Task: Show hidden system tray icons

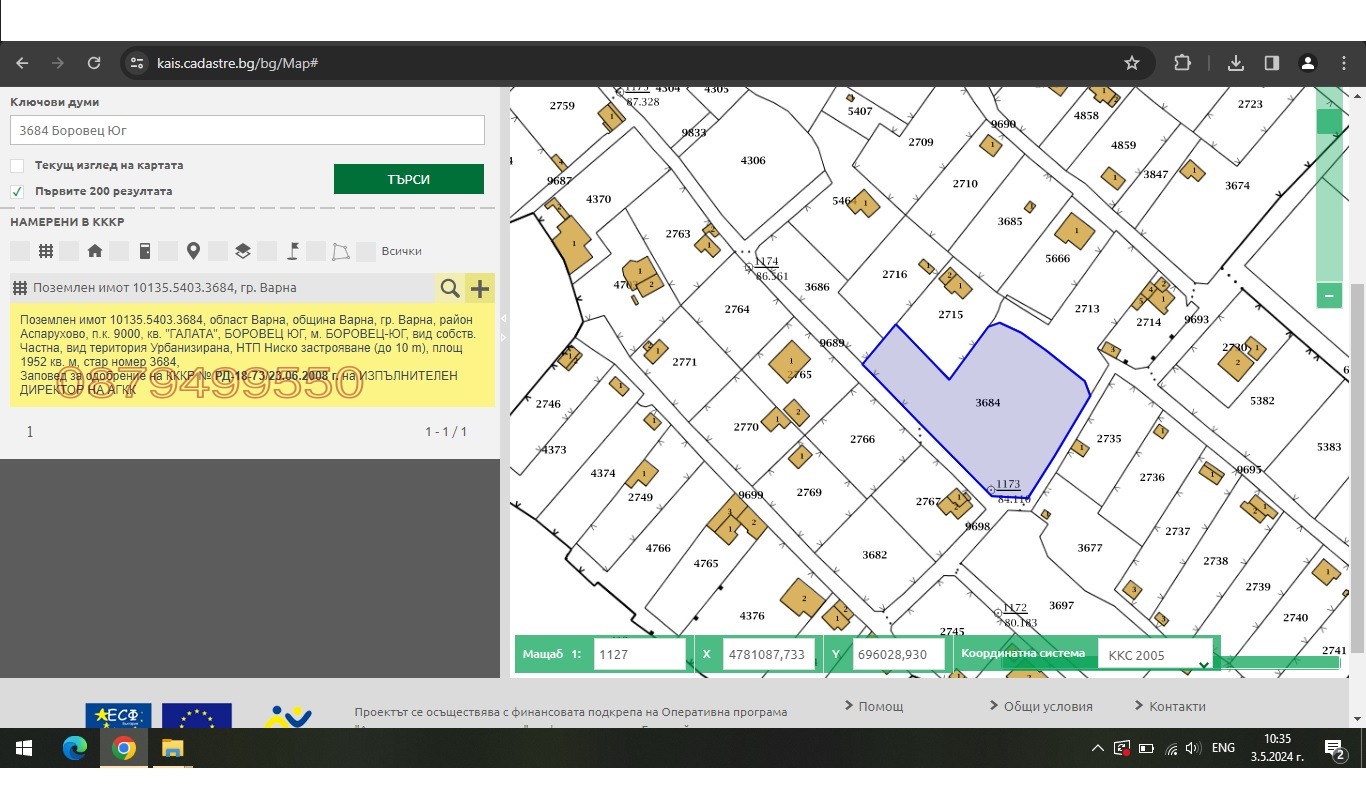Action: (1098, 748)
